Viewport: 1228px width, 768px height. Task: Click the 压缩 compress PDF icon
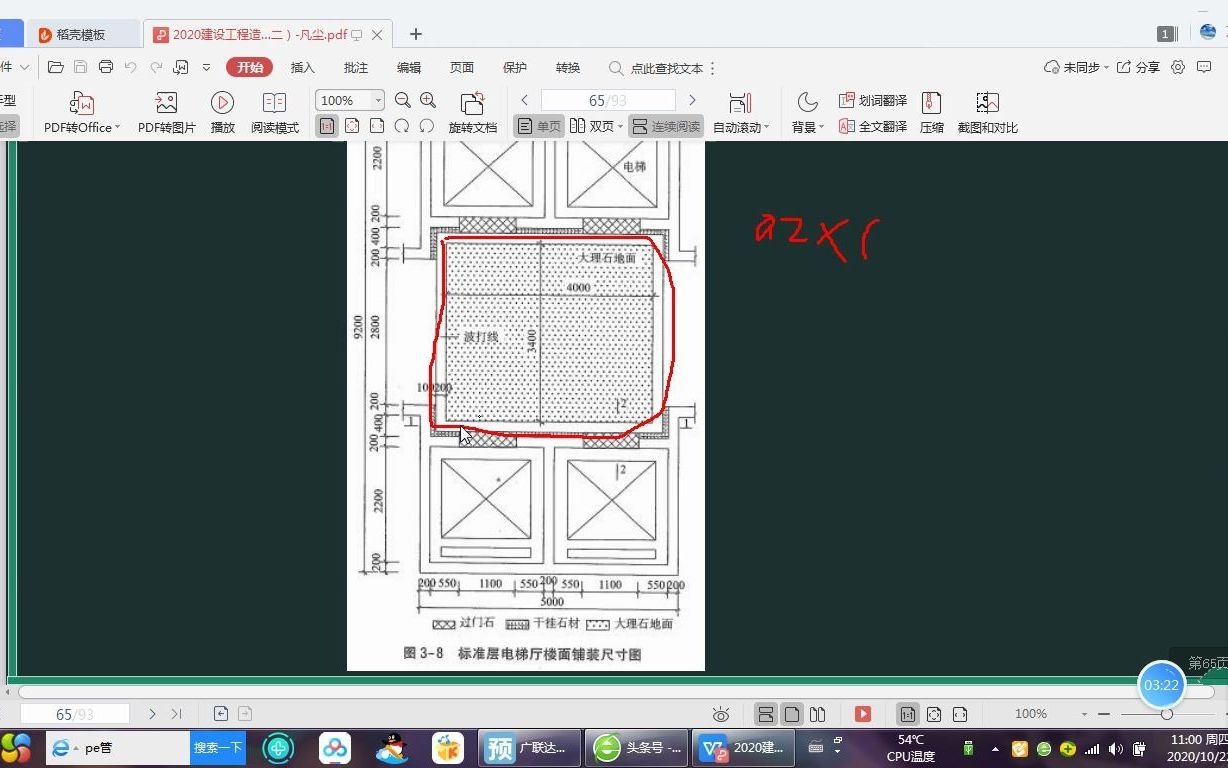(x=931, y=110)
